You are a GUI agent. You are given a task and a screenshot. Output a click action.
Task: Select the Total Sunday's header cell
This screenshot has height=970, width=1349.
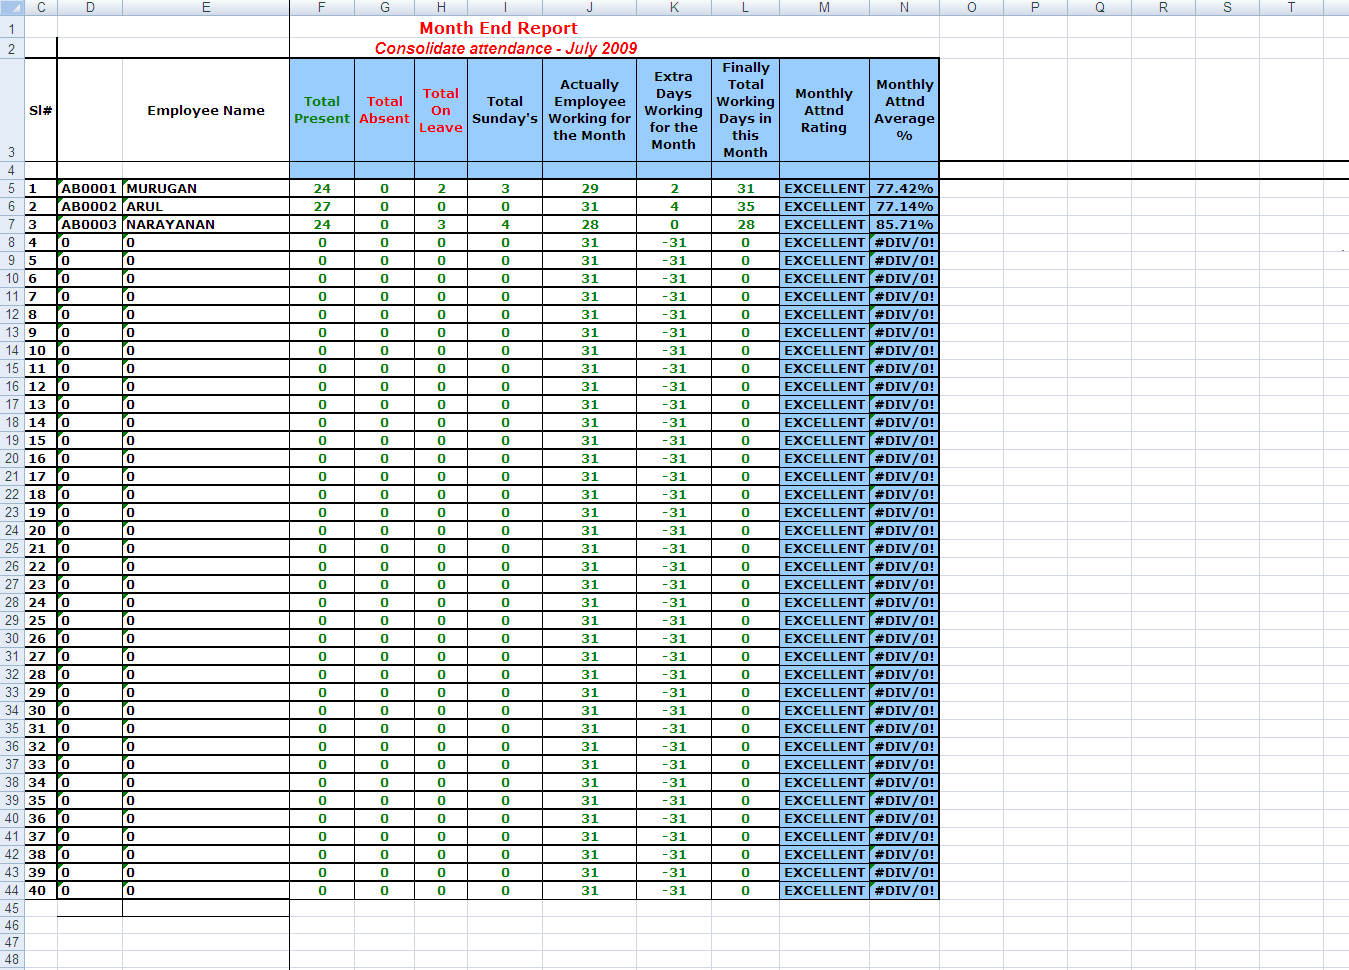coord(504,110)
